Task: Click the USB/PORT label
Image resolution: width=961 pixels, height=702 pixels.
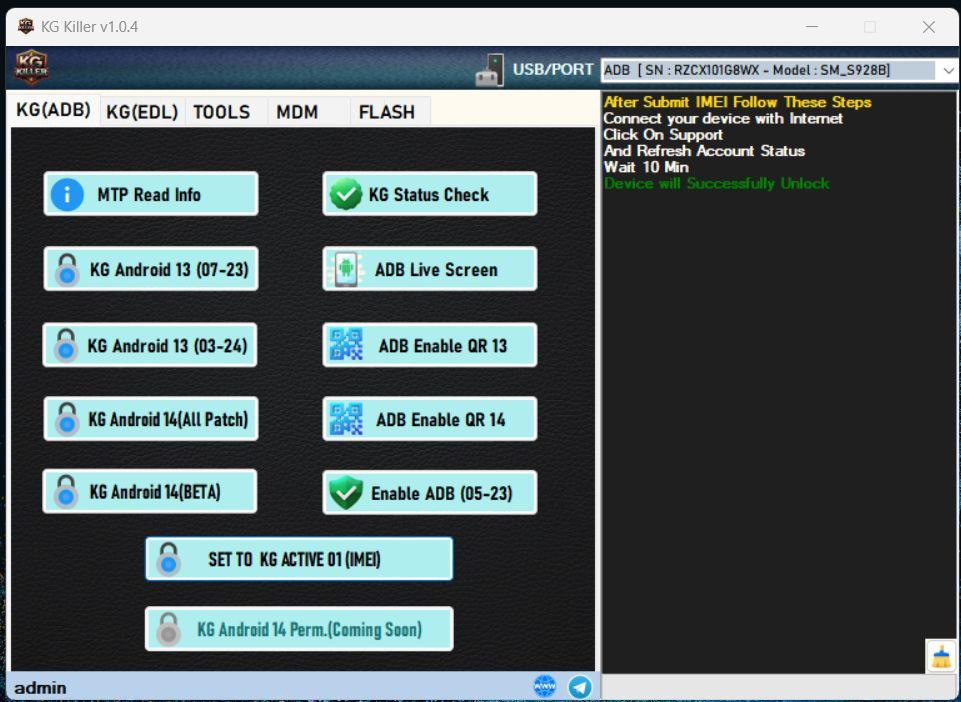Action: (x=553, y=69)
